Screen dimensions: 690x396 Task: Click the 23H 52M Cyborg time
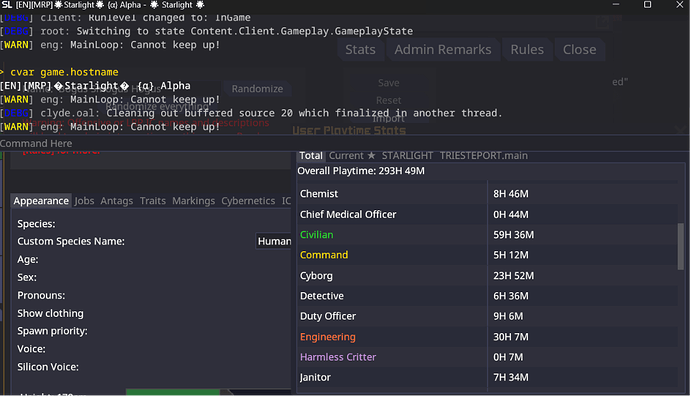point(514,276)
